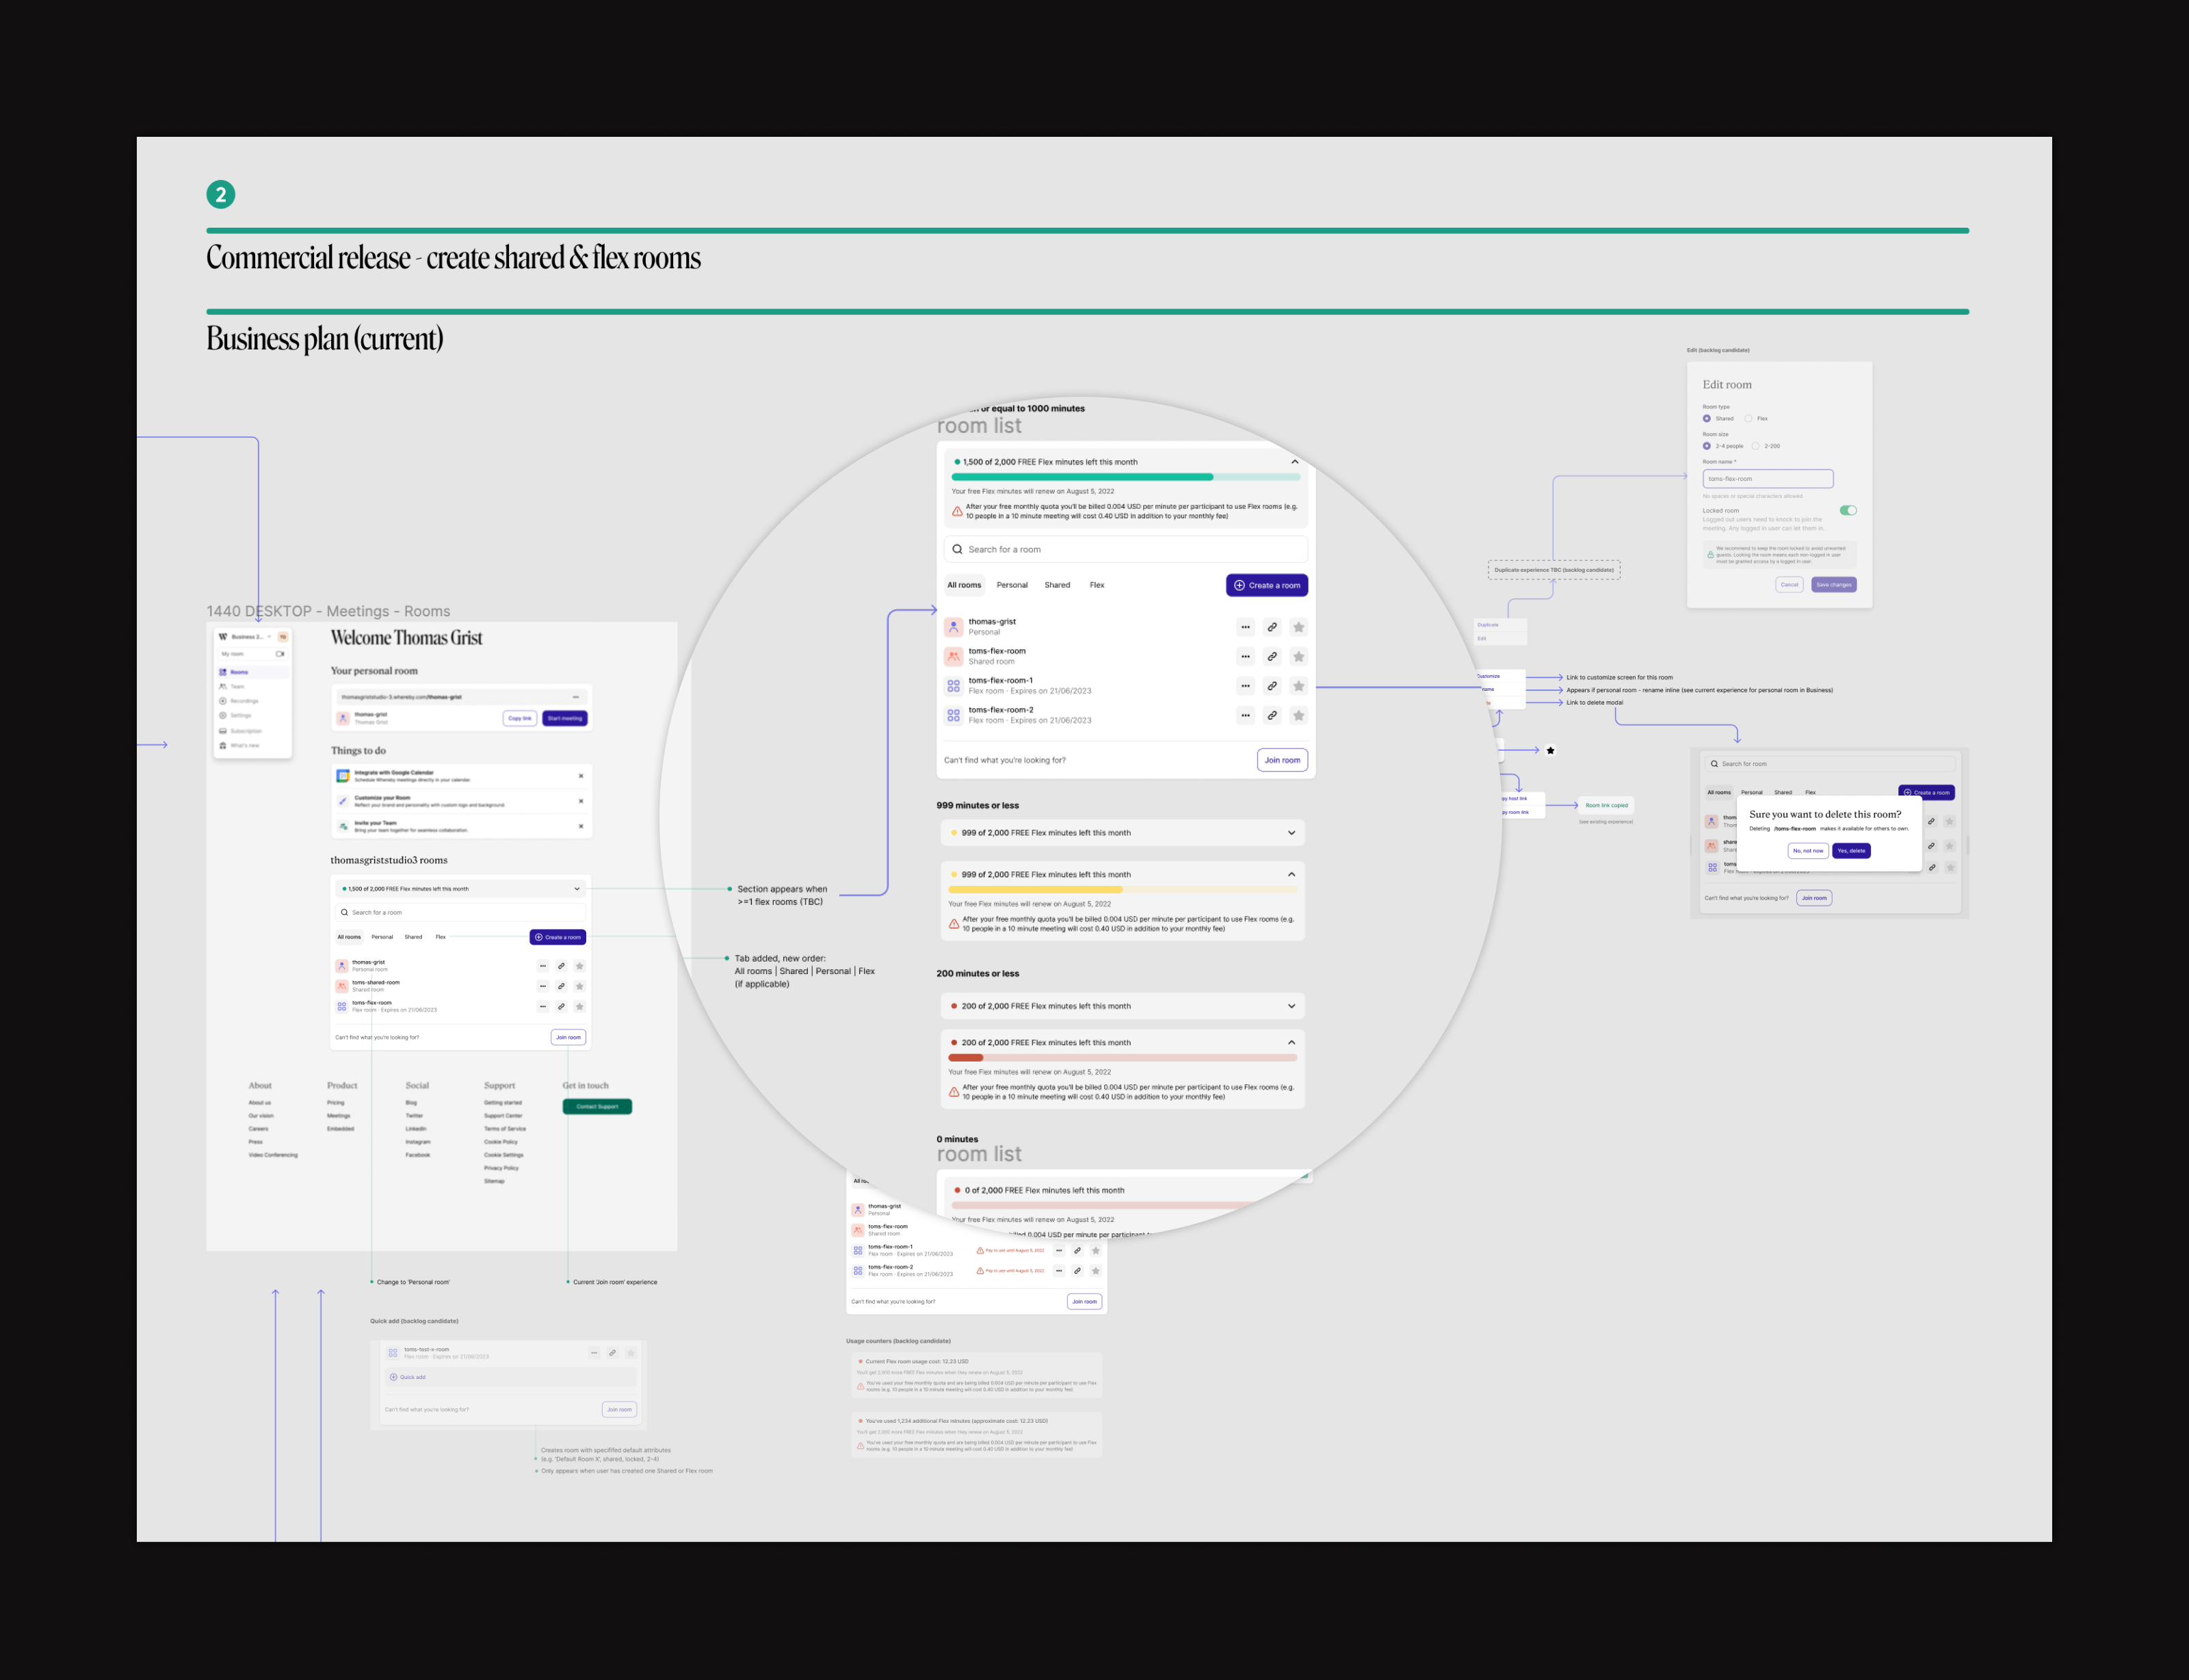The height and width of the screenshot is (1680, 2189).
Task: Click the flex room grid icon for toms-flex-room-1
Action: [x=953, y=686]
